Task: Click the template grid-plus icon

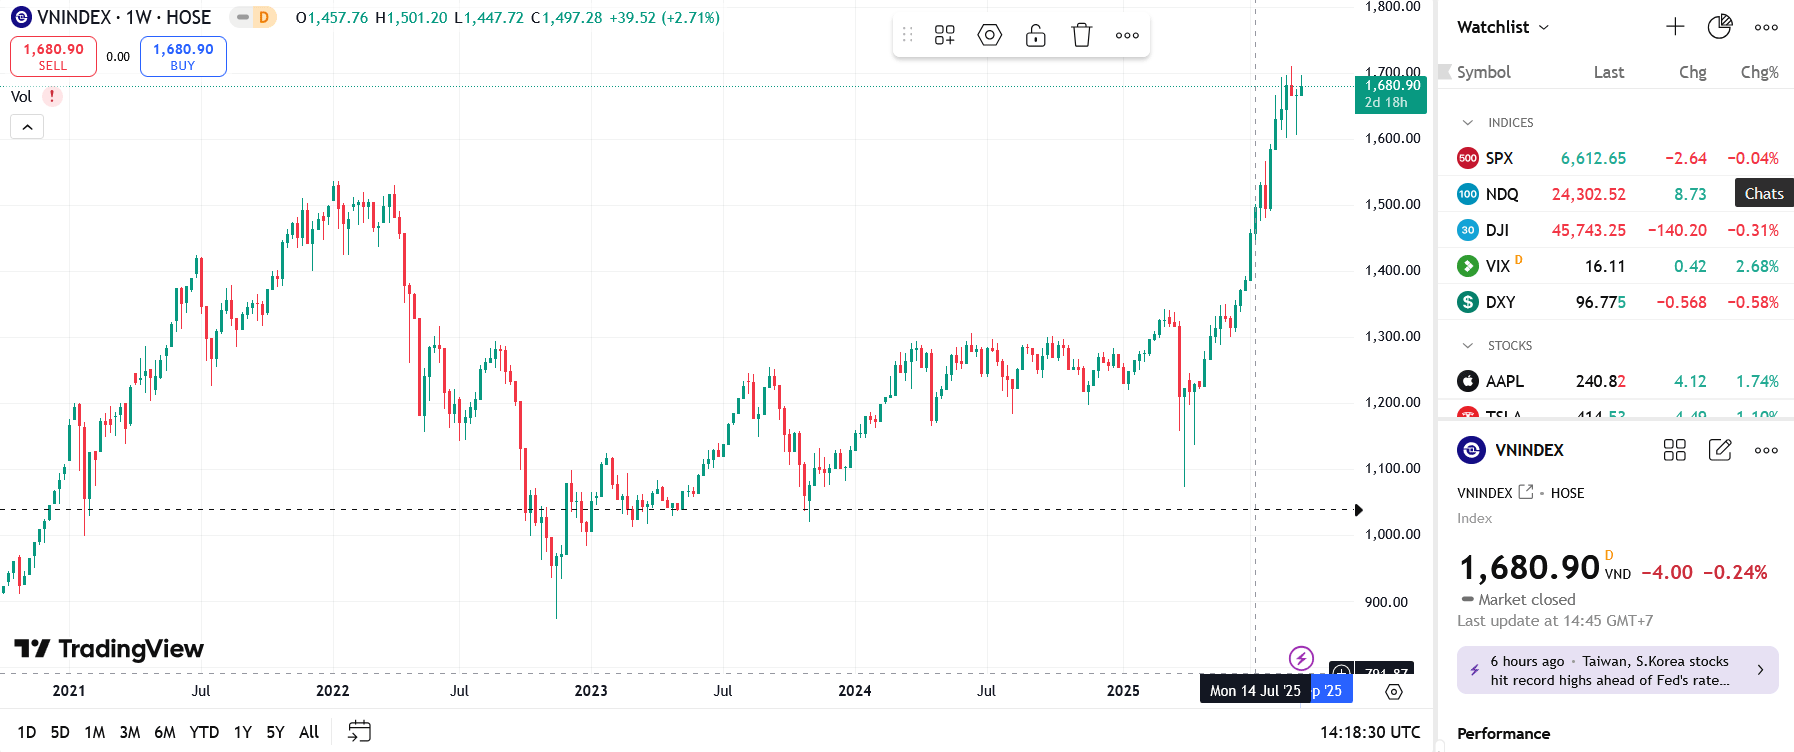Action: coord(945,35)
